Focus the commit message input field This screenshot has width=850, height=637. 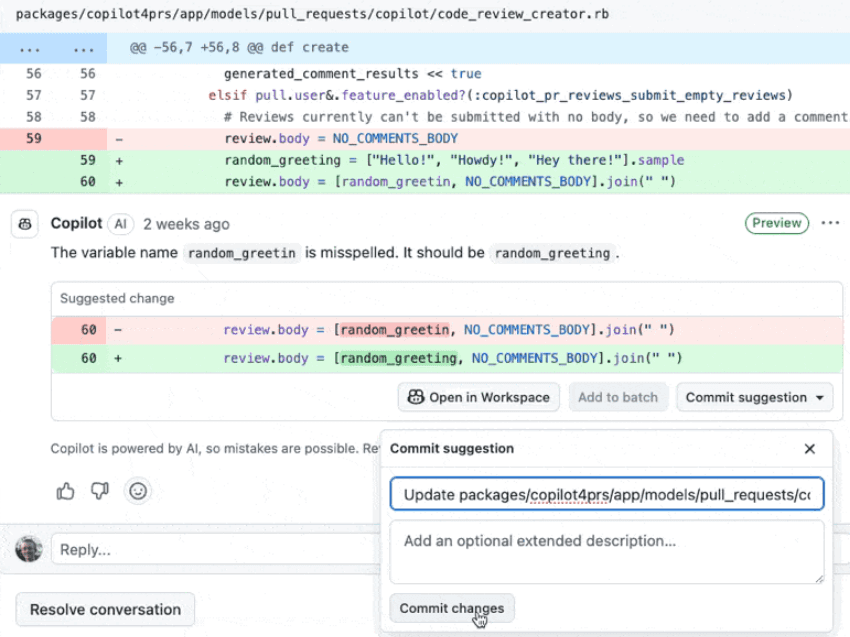click(x=607, y=494)
